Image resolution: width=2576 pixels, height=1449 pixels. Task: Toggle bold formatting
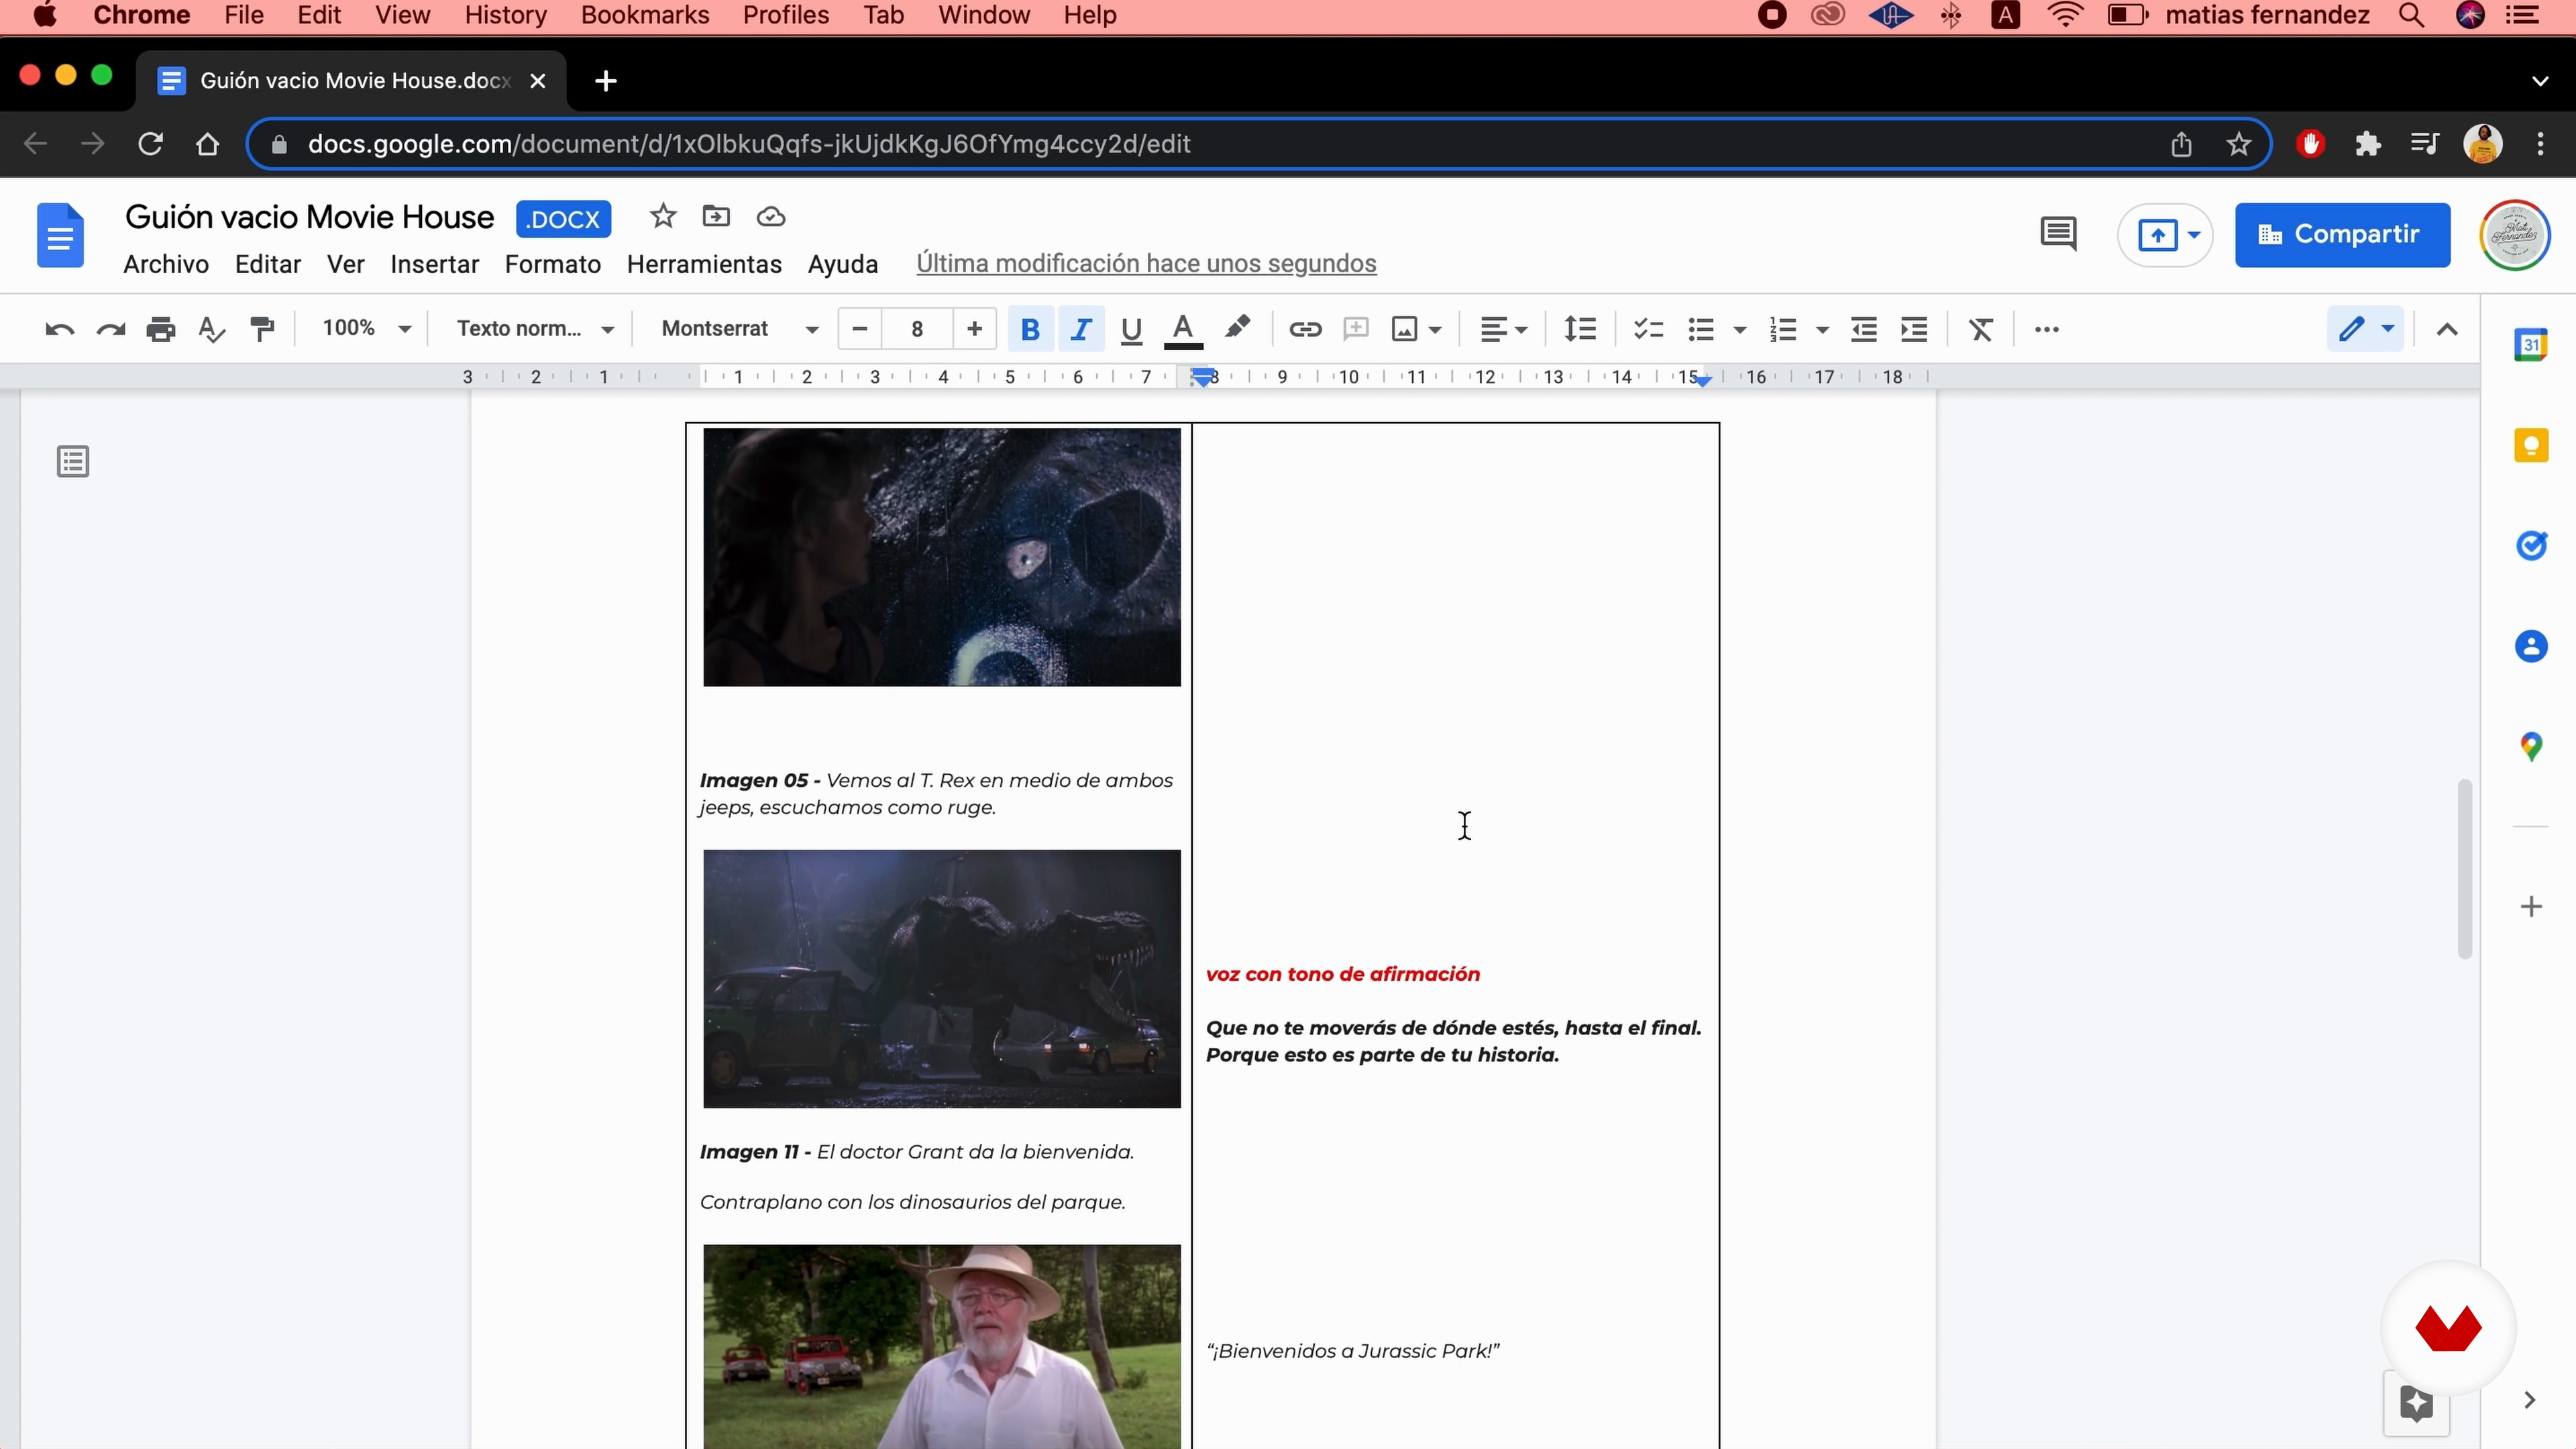point(1030,329)
